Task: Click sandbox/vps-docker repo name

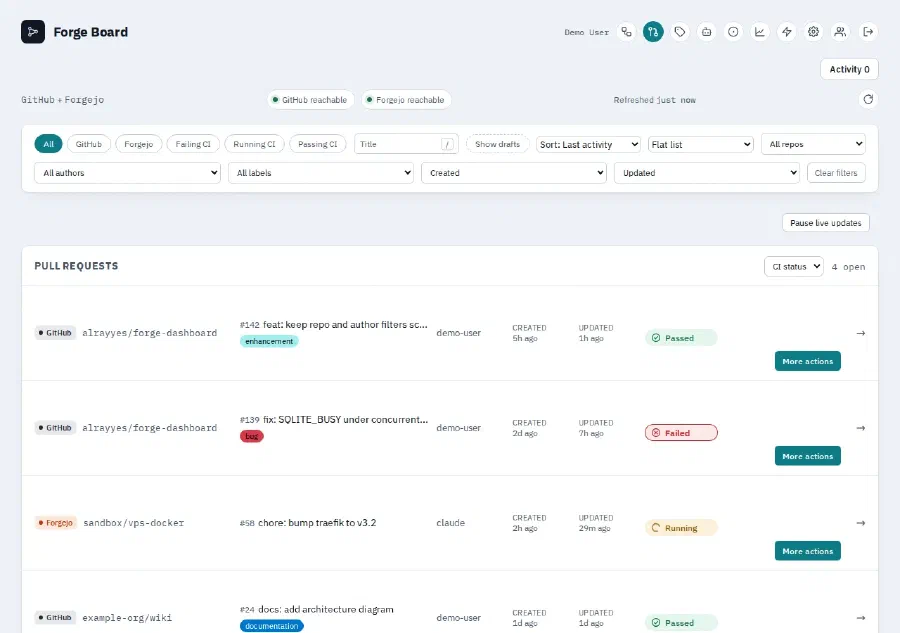Action: tap(134, 523)
